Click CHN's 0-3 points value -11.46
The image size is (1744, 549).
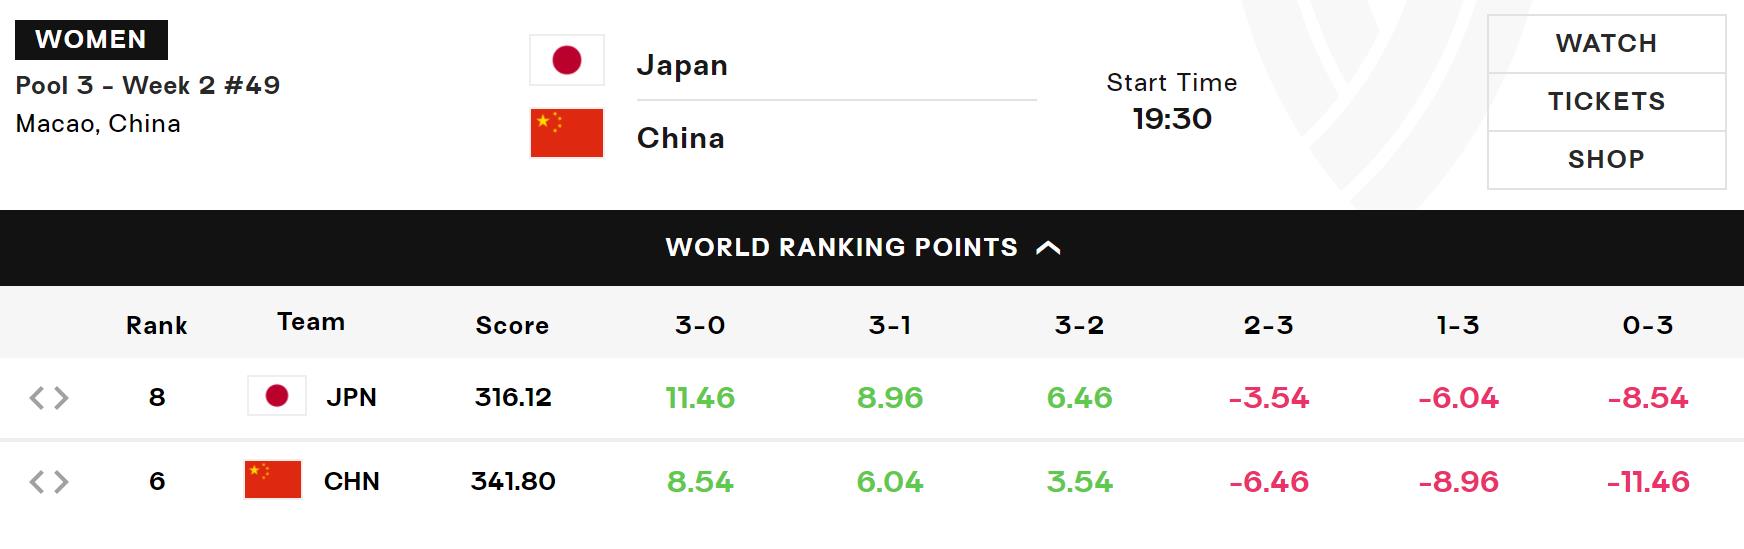1647,482
